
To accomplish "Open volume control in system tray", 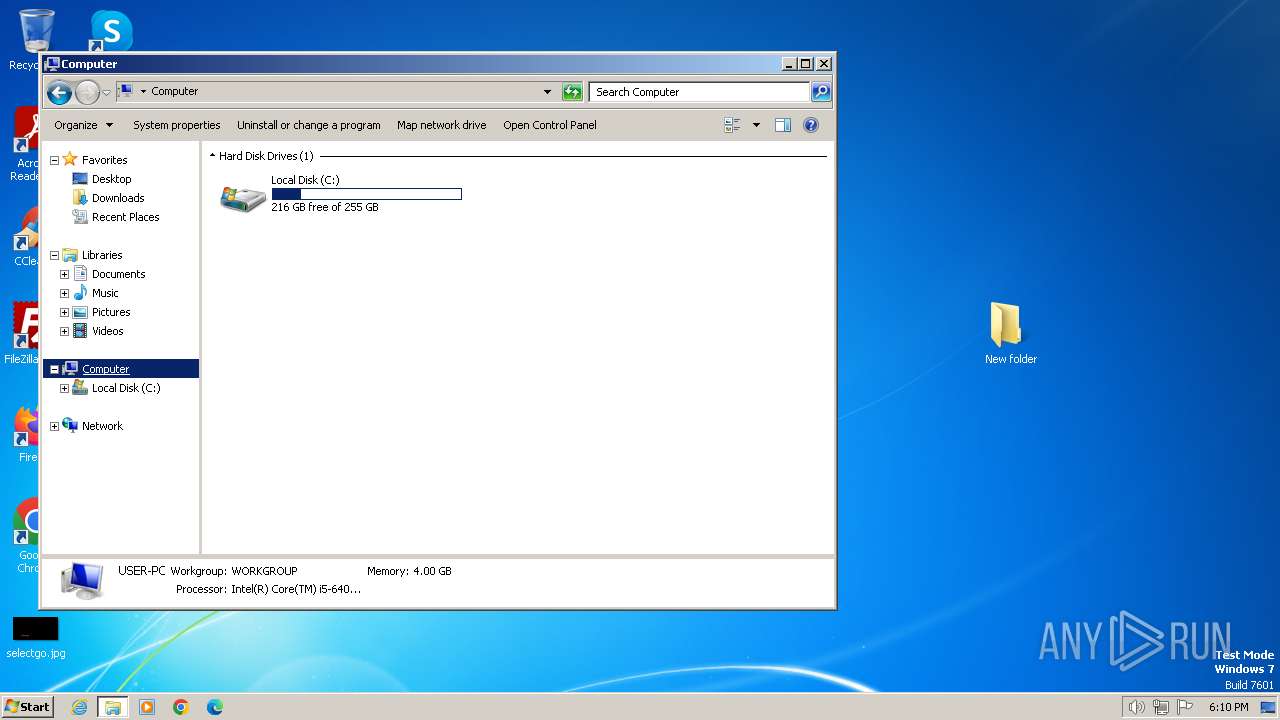I will pyautogui.click(x=1136, y=707).
